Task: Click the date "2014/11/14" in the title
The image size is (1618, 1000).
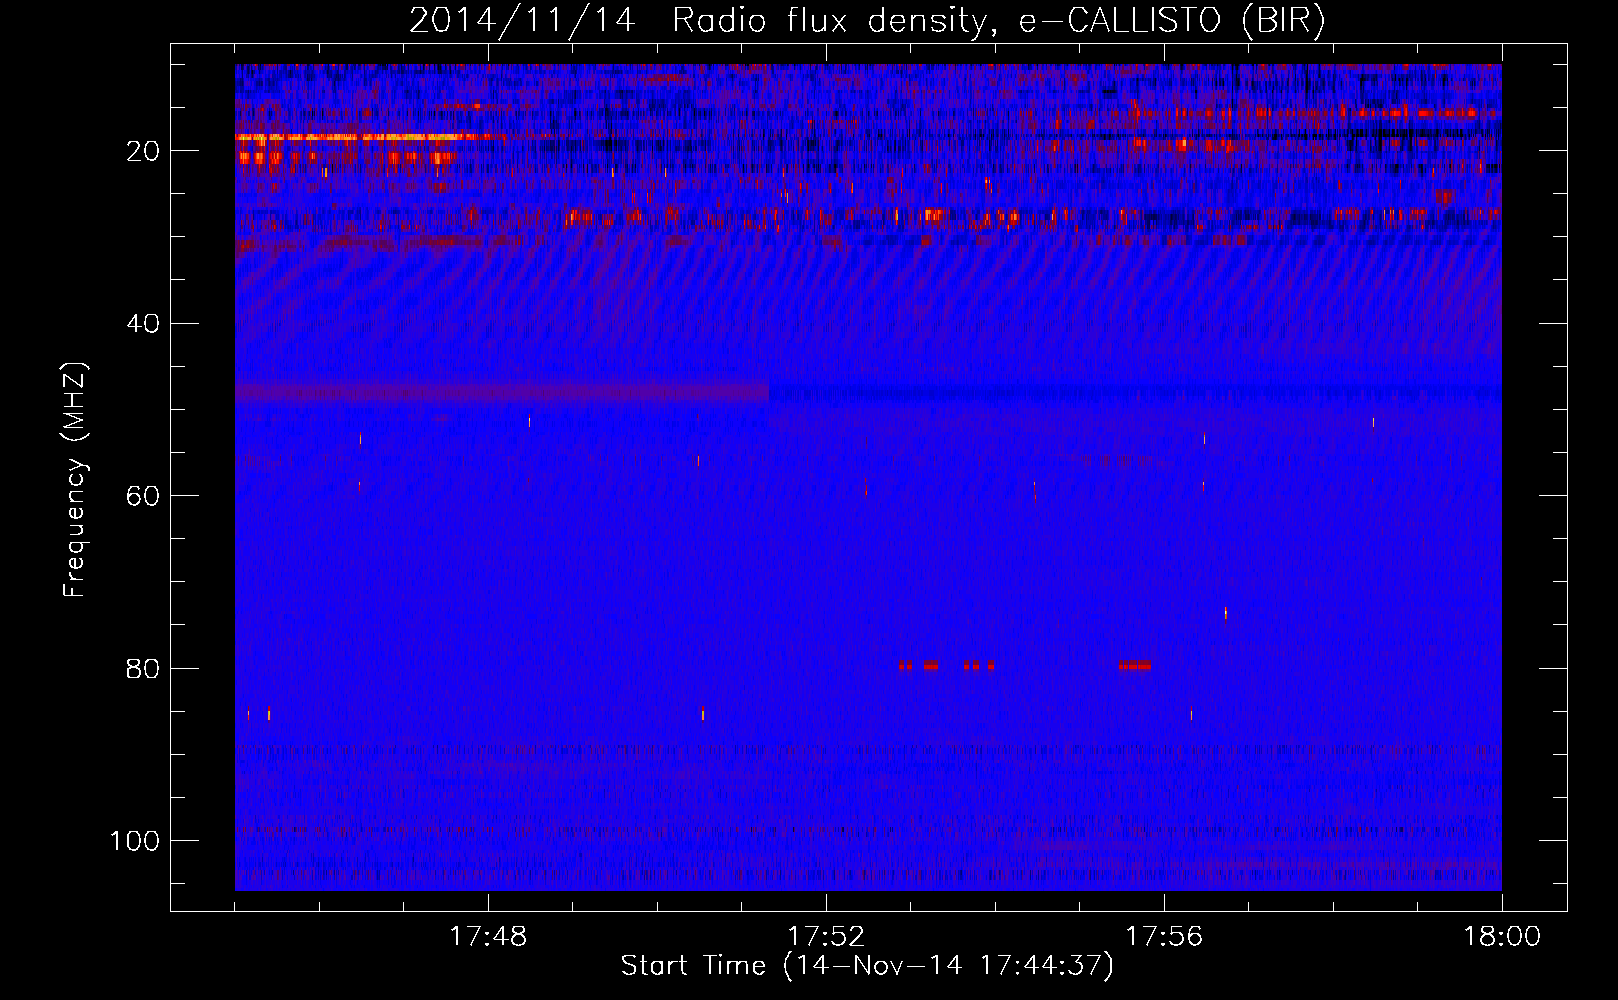Action: click(522, 21)
